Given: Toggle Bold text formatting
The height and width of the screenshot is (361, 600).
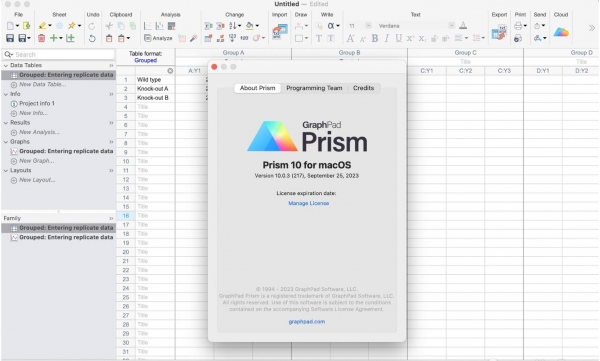Looking at the screenshot, I should pyautogui.click(x=375, y=38).
